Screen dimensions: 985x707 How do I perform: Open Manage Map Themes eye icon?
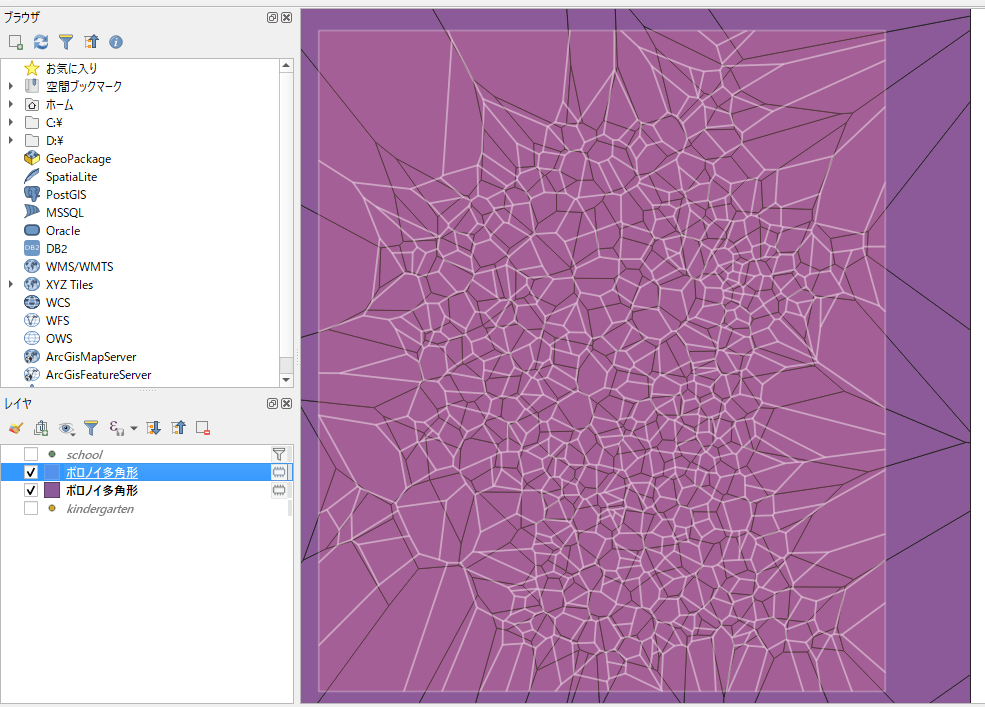pyautogui.click(x=66, y=429)
